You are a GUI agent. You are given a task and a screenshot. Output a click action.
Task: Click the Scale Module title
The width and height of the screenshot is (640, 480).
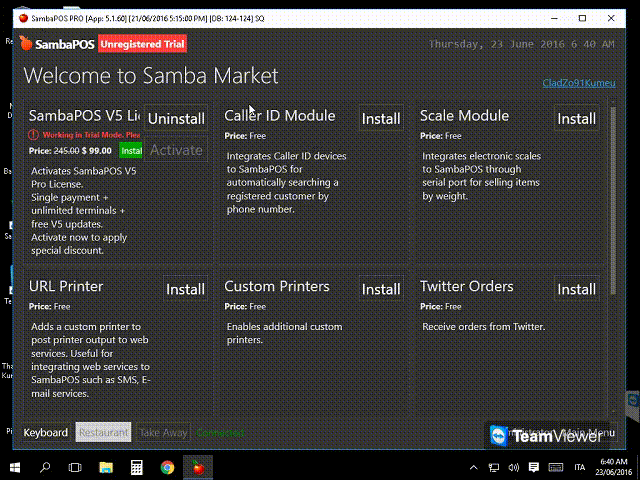click(x=464, y=116)
